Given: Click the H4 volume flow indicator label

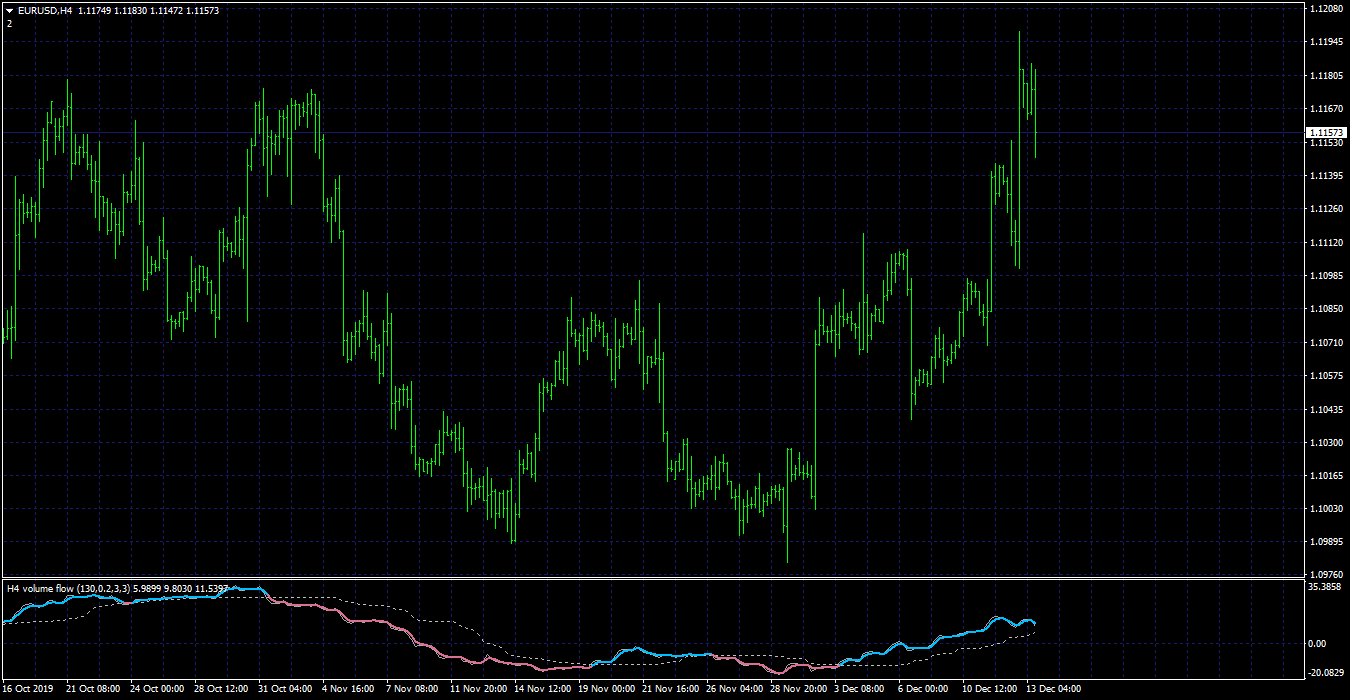Looking at the screenshot, I should pos(118,588).
